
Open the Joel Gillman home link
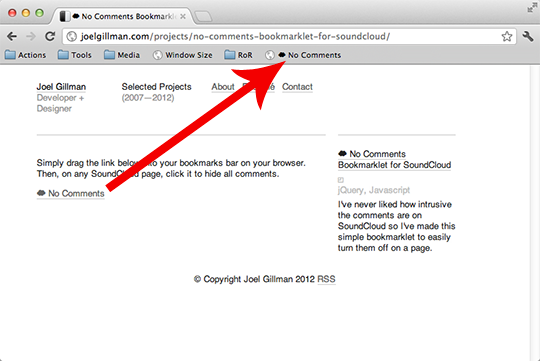point(61,87)
